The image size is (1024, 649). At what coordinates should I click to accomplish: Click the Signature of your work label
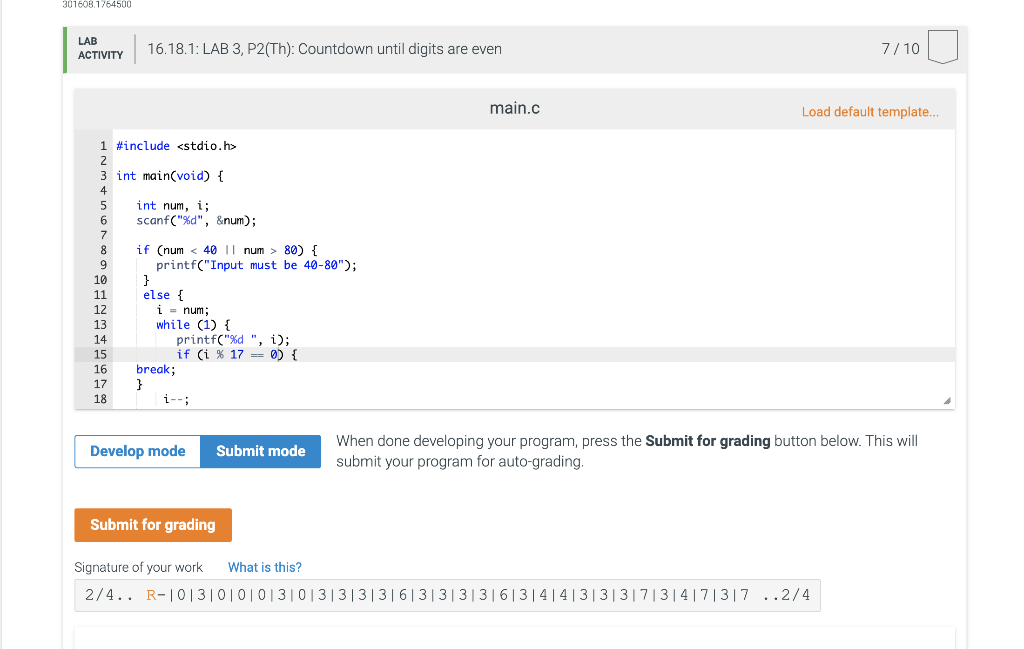(x=138, y=567)
